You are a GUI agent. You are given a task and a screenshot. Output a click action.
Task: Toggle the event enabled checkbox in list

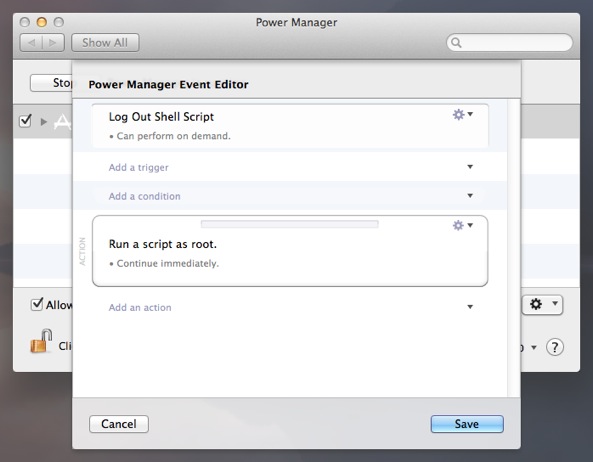tap(25, 121)
